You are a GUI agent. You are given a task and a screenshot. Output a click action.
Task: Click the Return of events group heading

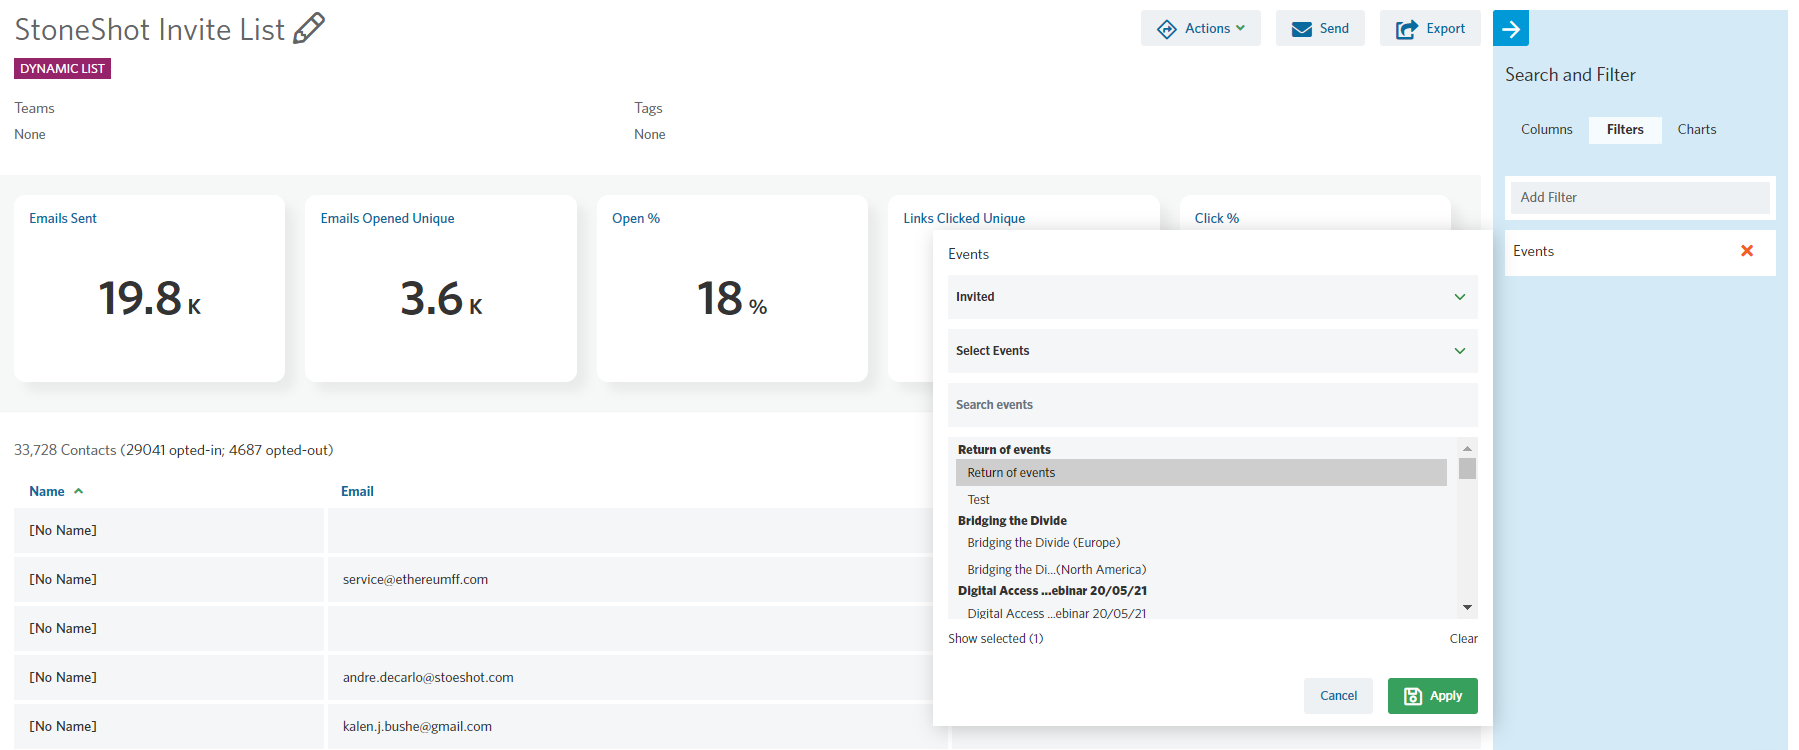(x=1004, y=450)
